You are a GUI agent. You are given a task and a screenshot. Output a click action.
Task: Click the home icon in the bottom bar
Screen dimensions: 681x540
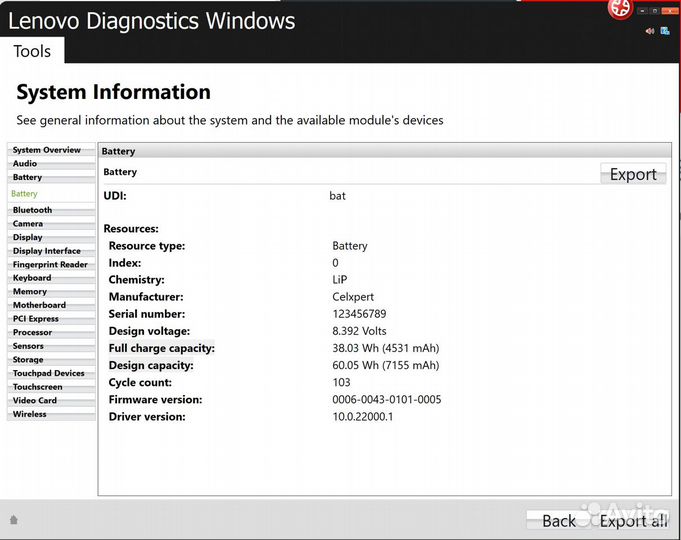[x=14, y=520]
